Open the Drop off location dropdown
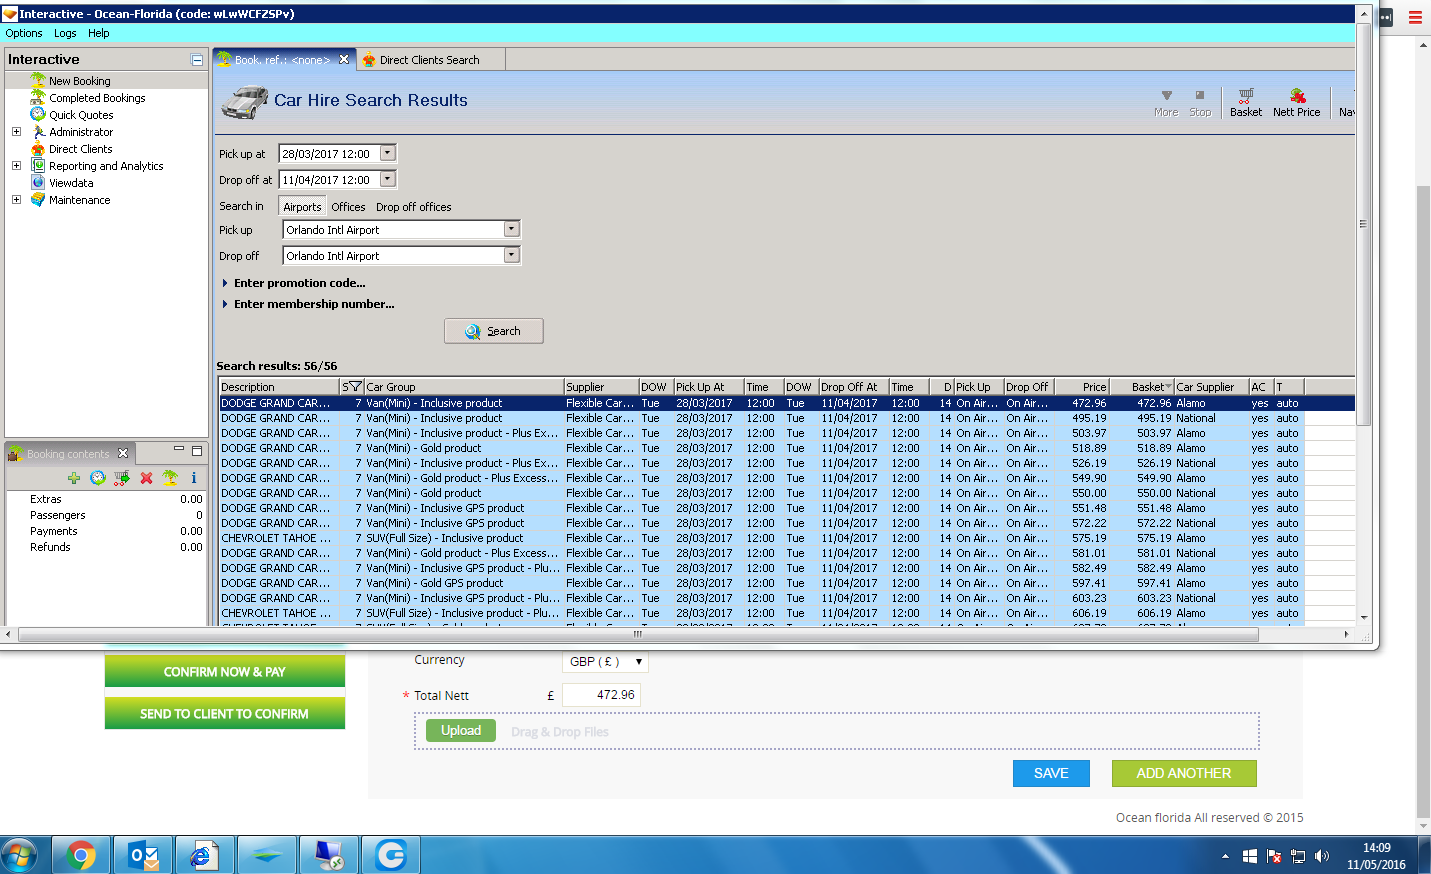Screen dimensions: 1431x874 512,255
